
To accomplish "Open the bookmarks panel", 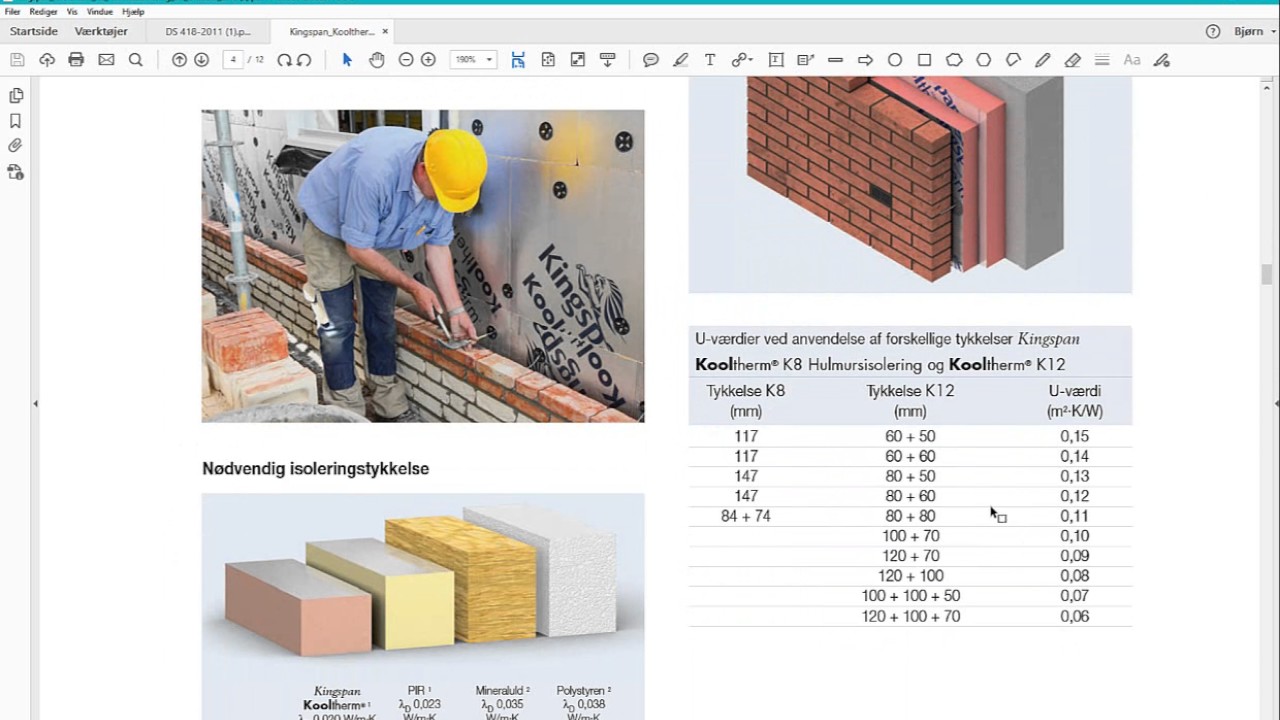I will click(x=16, y=121).
